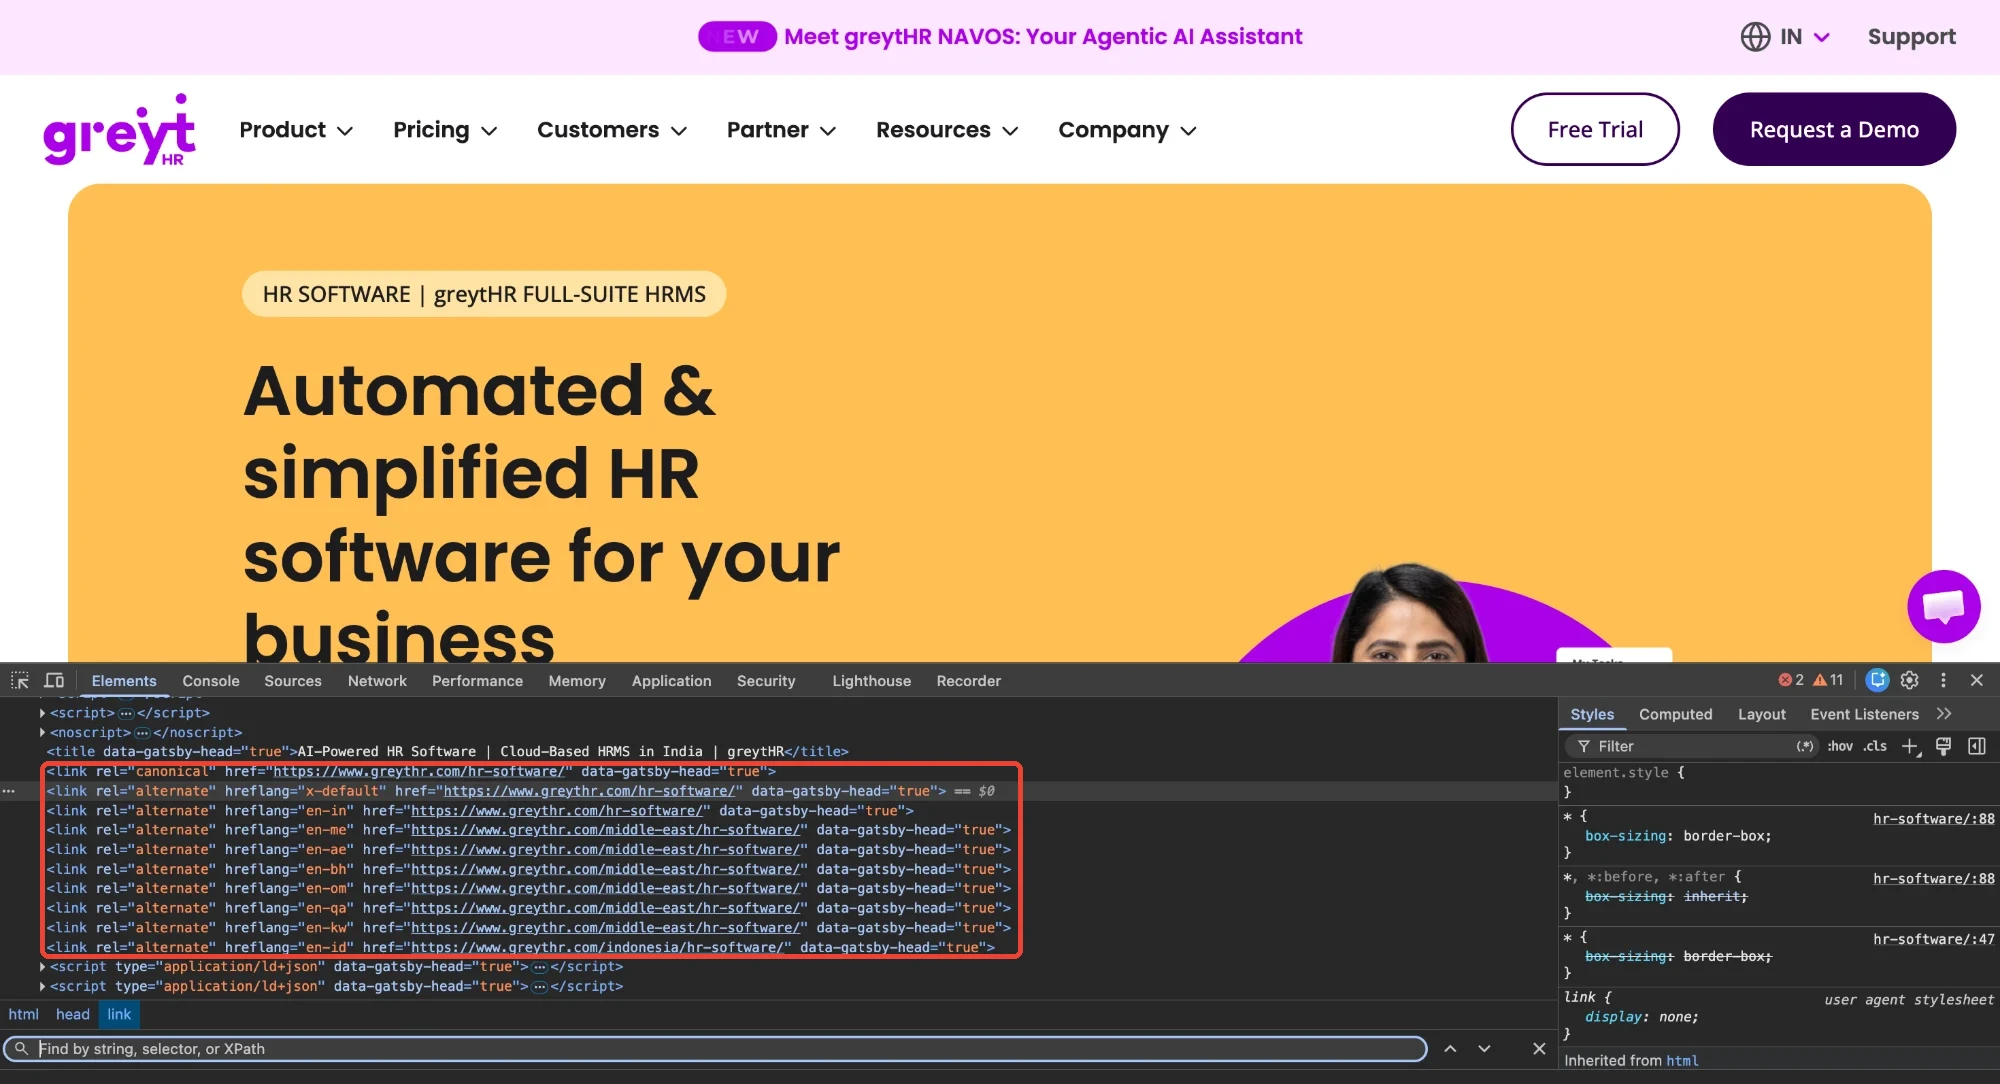2000x1084 pixels.
Task: Click the Free Trial button
Action: point(1595,129)
